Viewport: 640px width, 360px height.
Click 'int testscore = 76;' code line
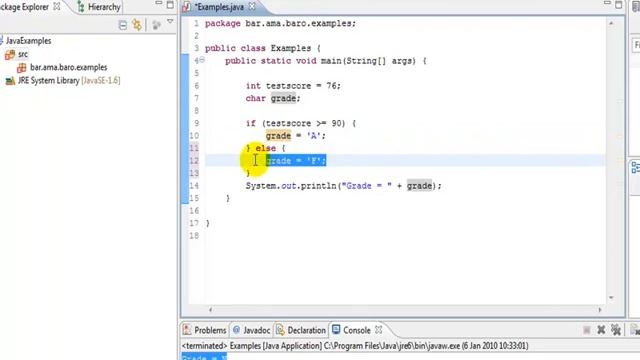[x=293, y=86]
